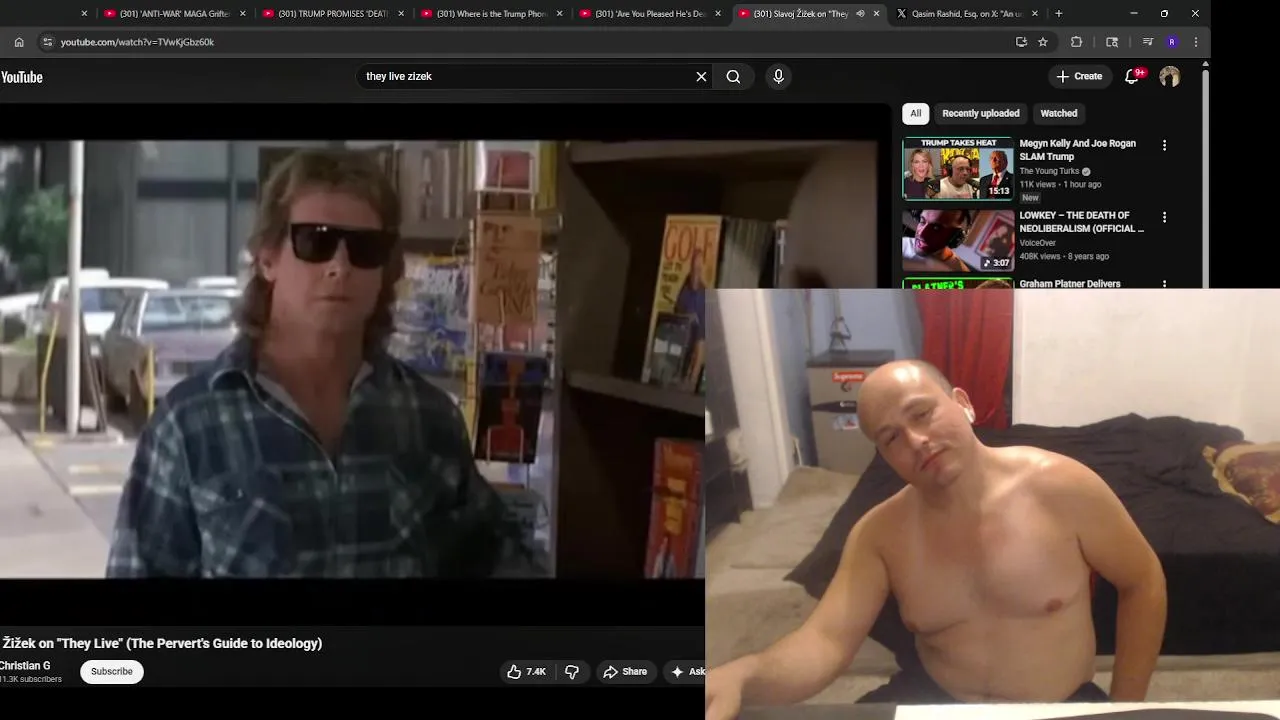
Task: Click install app icon in address bar
Action: click(x=1021, y=42)
